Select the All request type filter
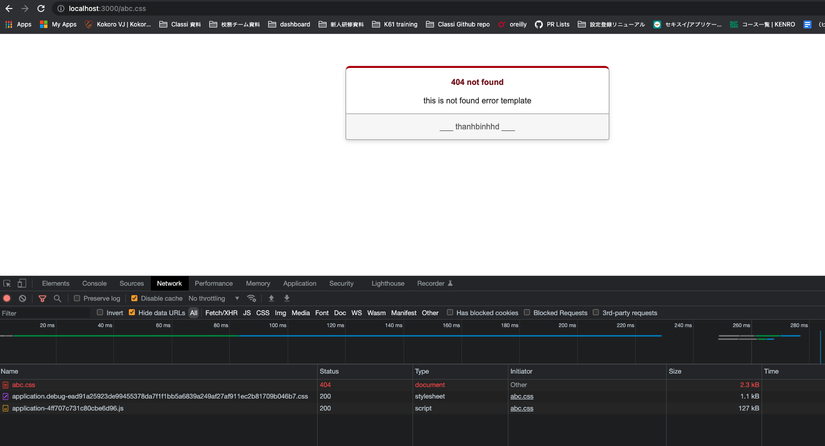Viewport: 825px width, 446px height. point(194,313)
